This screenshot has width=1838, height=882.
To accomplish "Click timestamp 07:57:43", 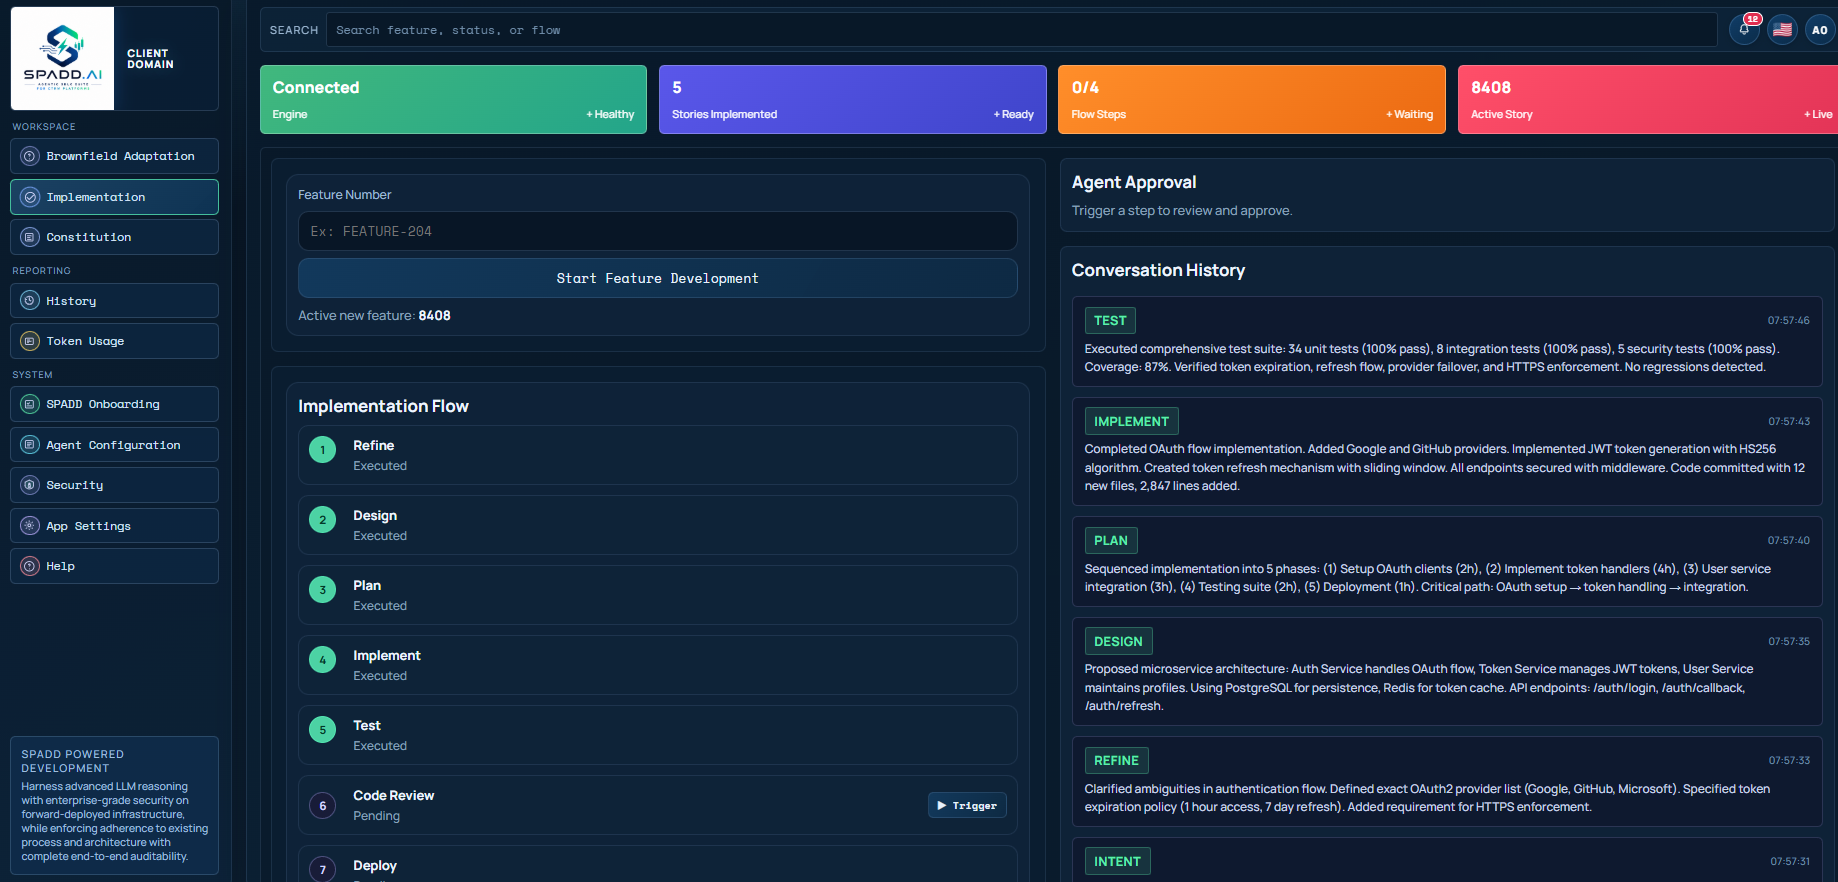I will 1788,421.
